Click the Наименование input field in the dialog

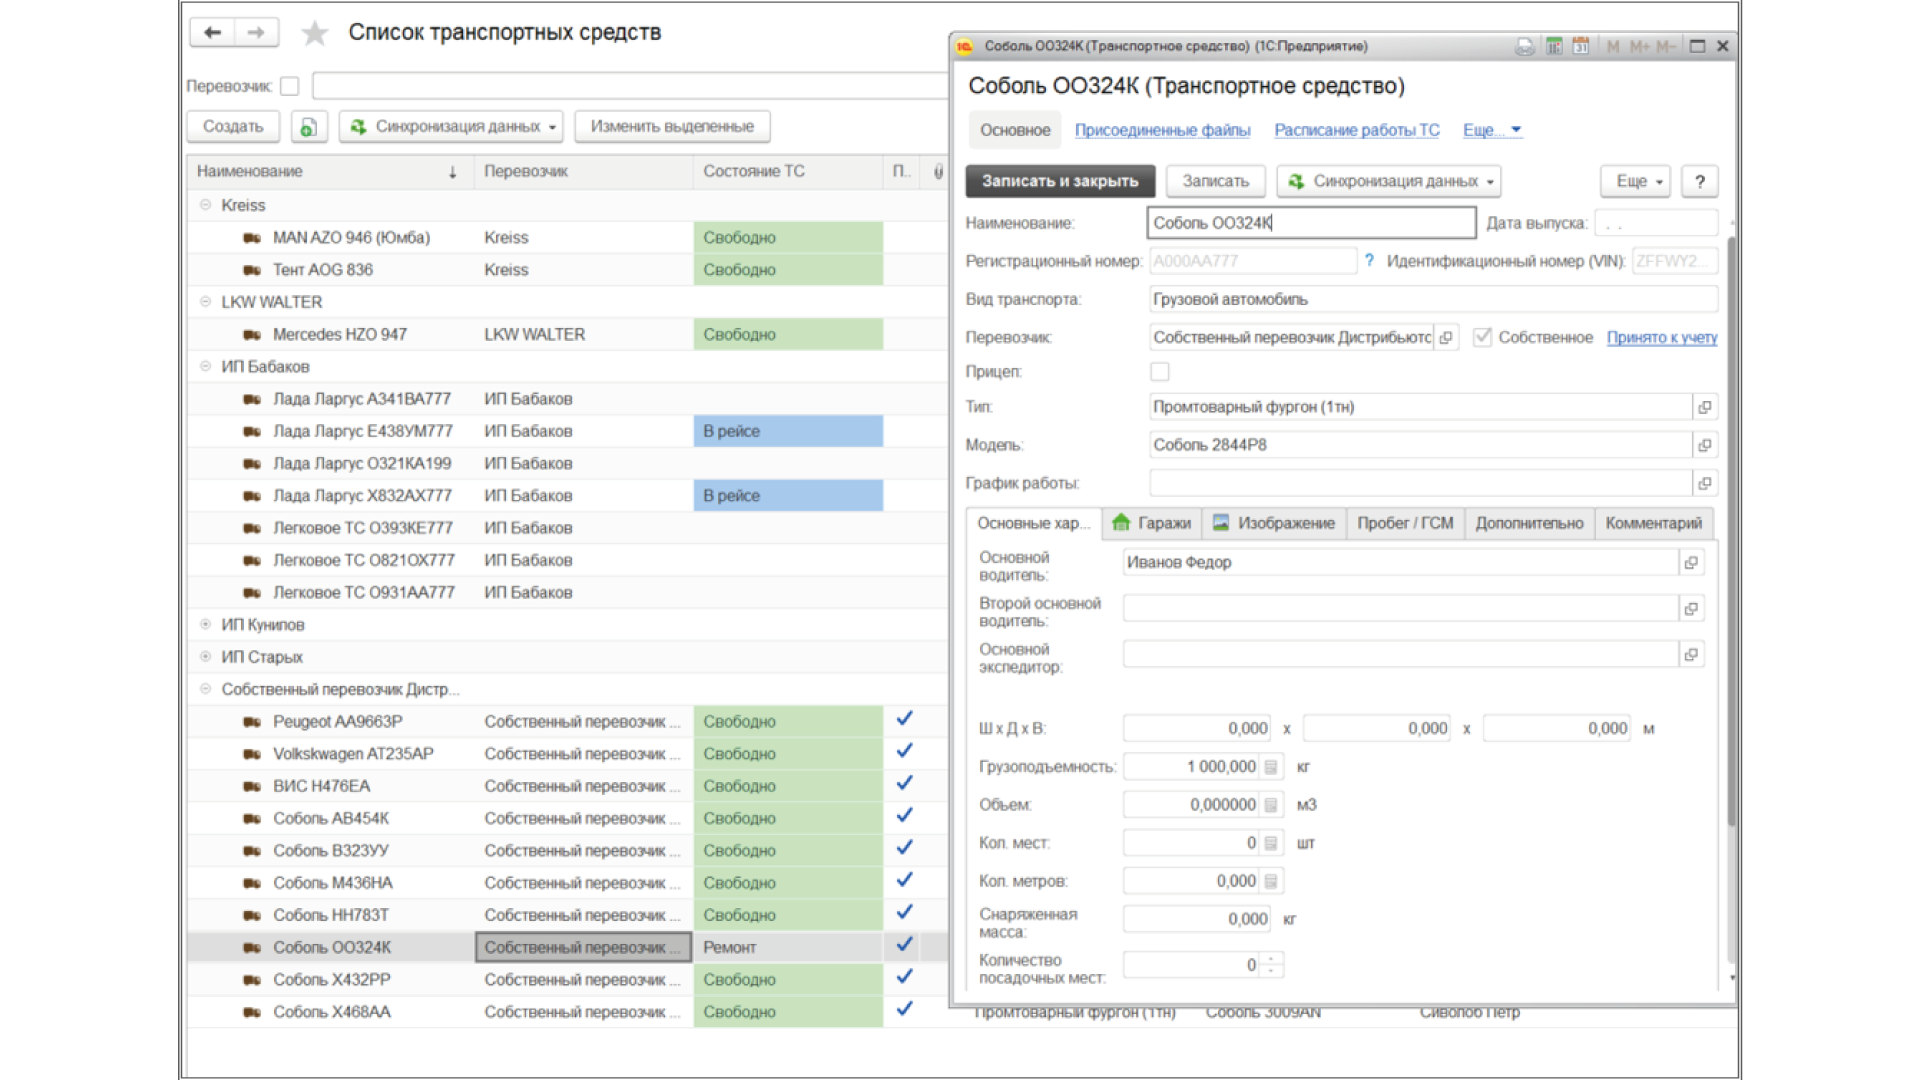[1310, 223]
